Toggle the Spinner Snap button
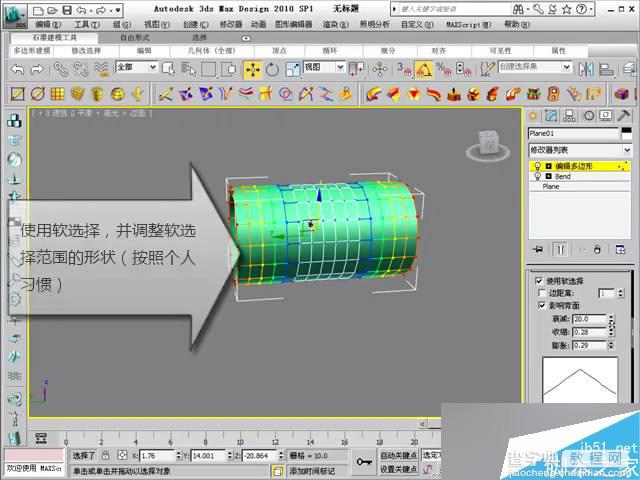Viewport: 640px width, 480px height. pos(464,70)
